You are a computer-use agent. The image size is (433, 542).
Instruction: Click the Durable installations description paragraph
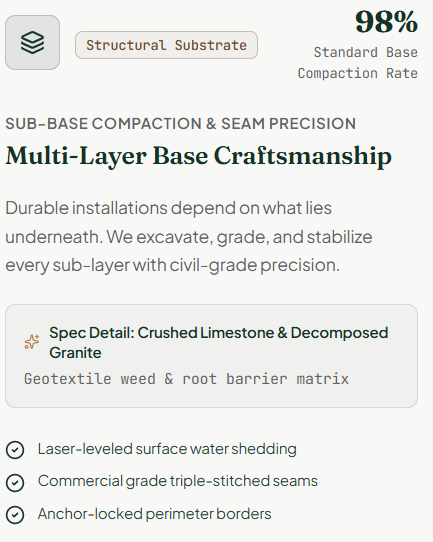[x=189, y=237]
